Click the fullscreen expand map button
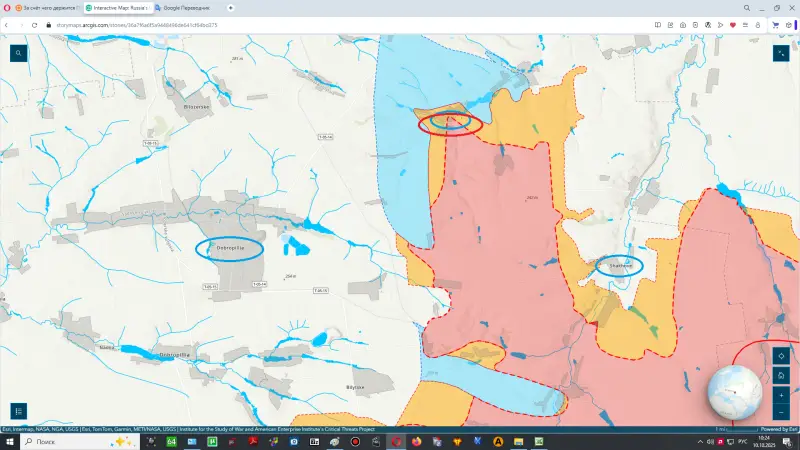 click(780, 54)
